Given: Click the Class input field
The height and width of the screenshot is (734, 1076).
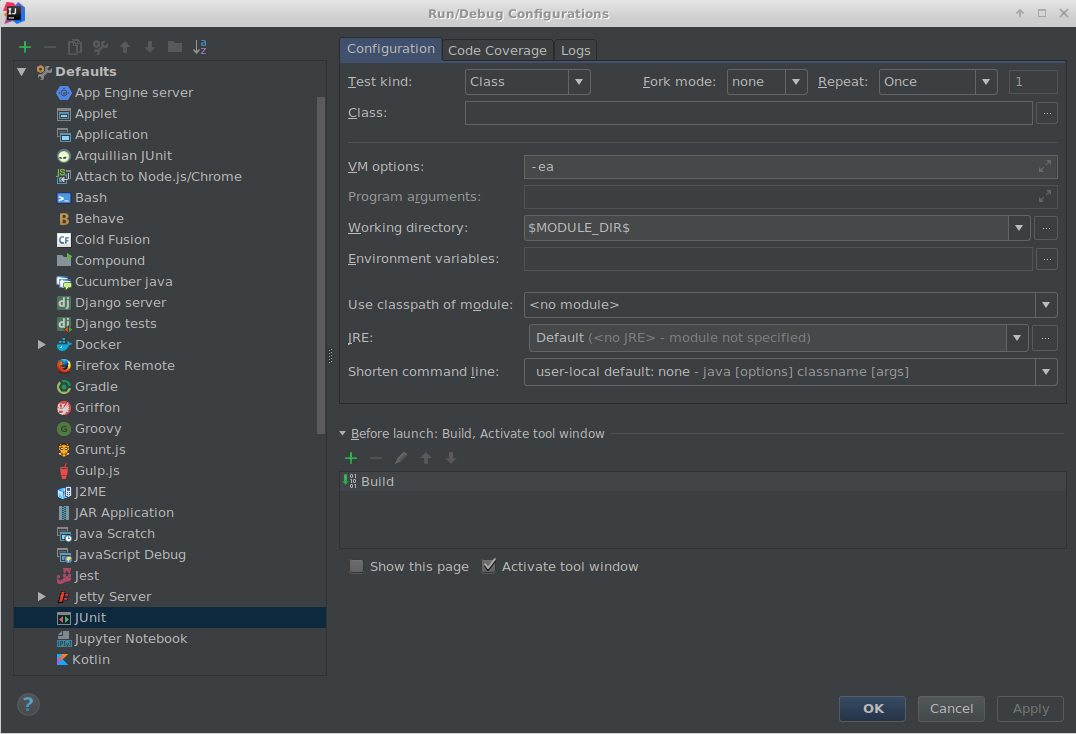Looking at the screenshot, I should click(749, 113).
